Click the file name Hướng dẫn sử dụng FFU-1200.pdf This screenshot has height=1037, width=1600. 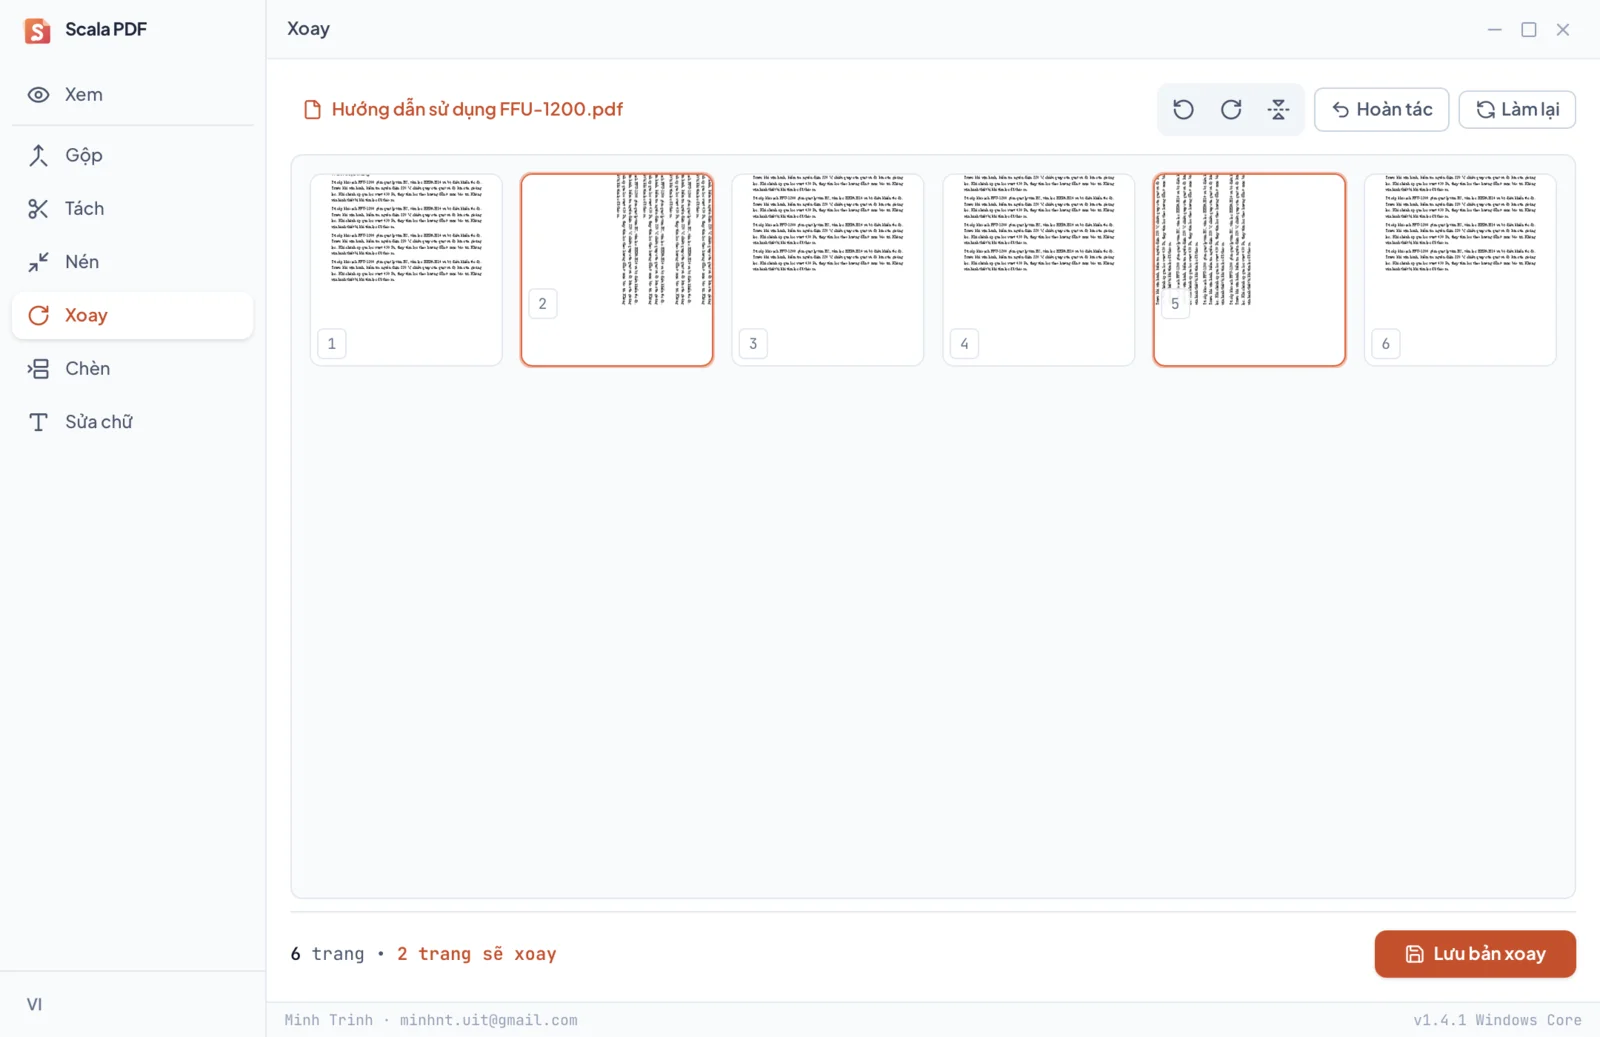477,109
